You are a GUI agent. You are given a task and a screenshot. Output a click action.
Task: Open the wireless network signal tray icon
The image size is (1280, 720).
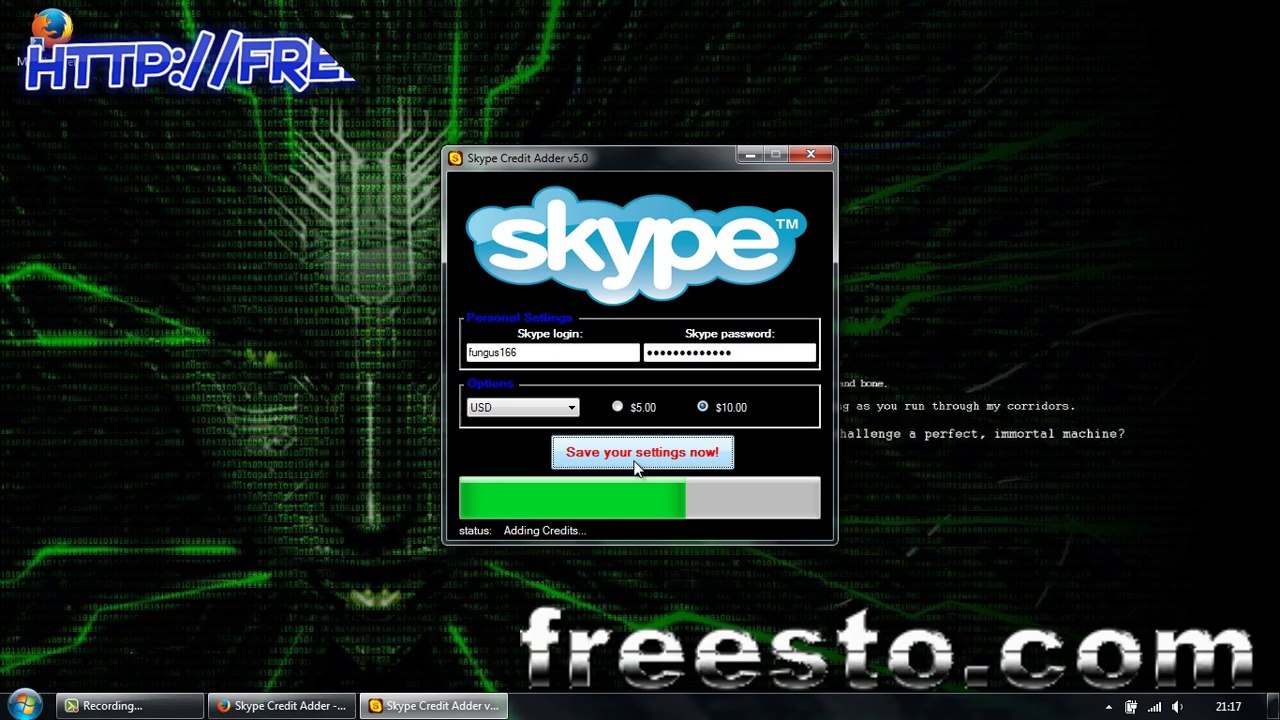1155,707
